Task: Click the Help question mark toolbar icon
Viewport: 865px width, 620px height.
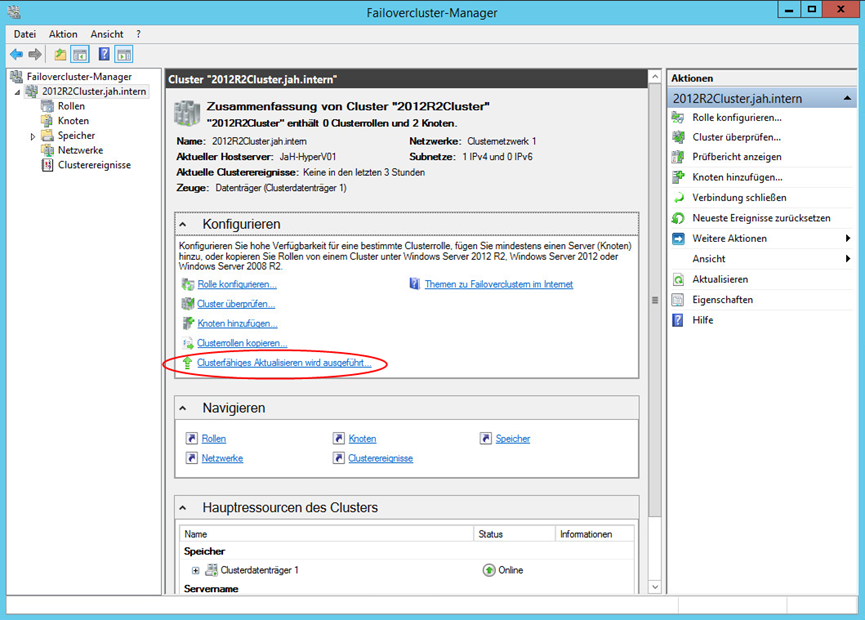Action: [x=103, y=54]
